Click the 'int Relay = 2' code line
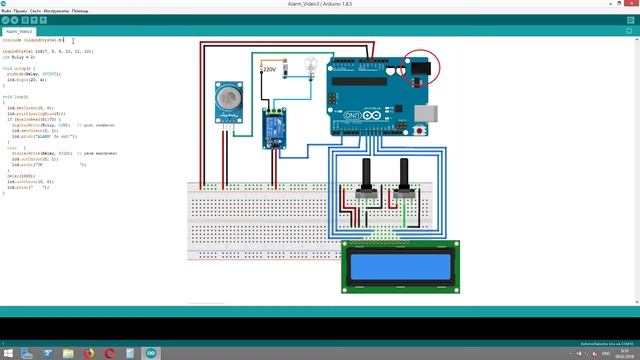Screen dimensions: 640x360 tap(19, 57)
